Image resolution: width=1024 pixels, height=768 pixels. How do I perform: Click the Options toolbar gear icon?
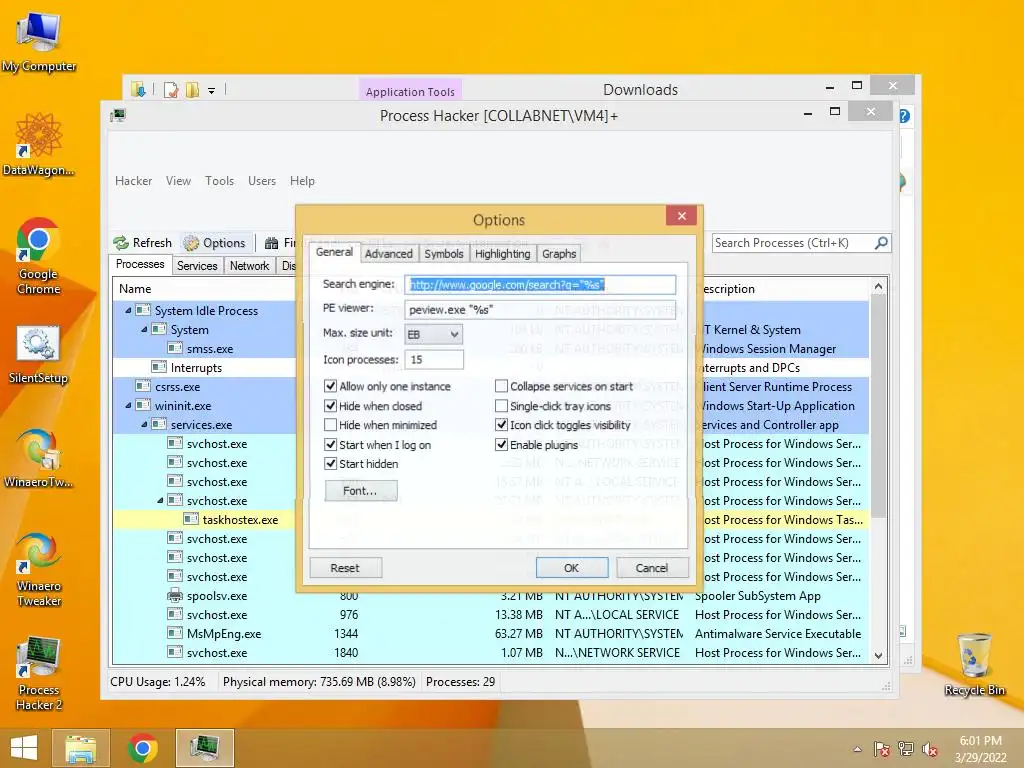coord(191,243)
